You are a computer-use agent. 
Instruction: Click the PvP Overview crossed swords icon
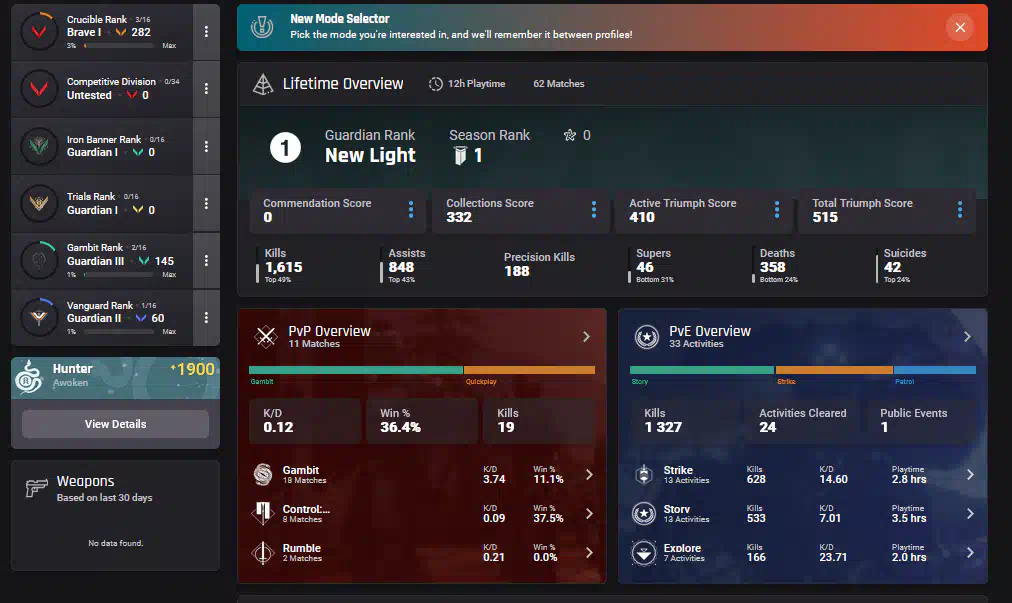tap(265, 337)
